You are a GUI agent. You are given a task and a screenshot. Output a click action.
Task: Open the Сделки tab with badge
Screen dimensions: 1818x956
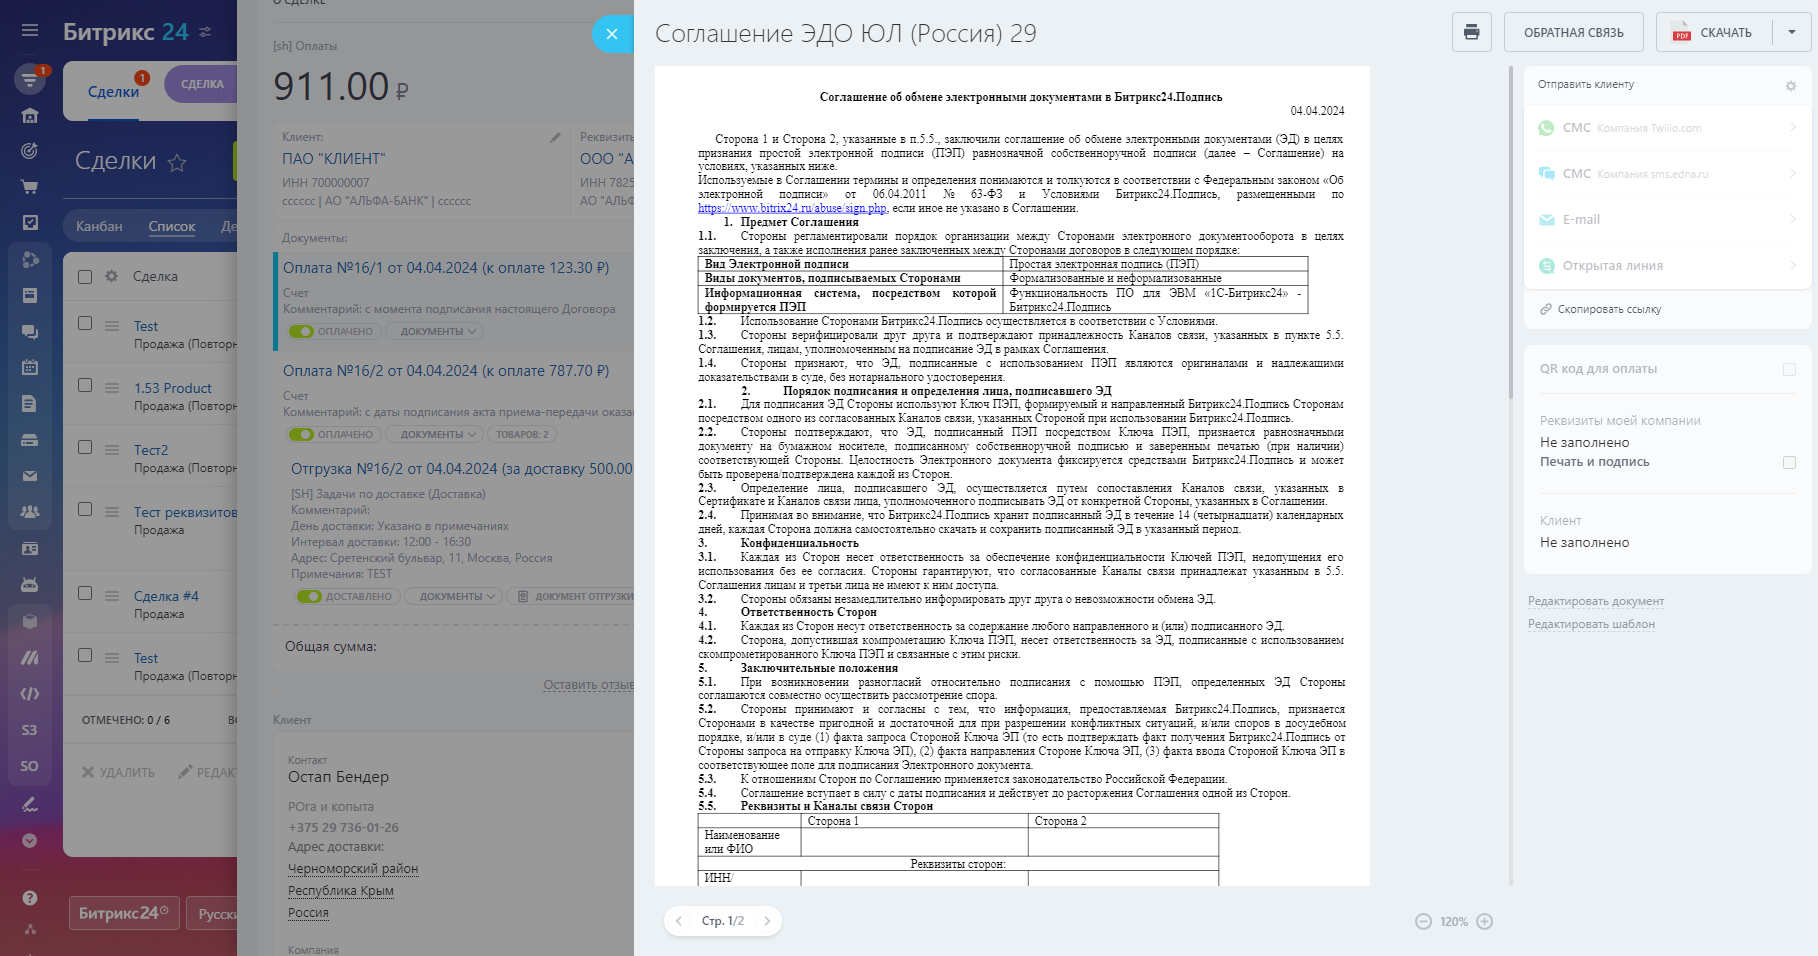click(x=113, y=91)
